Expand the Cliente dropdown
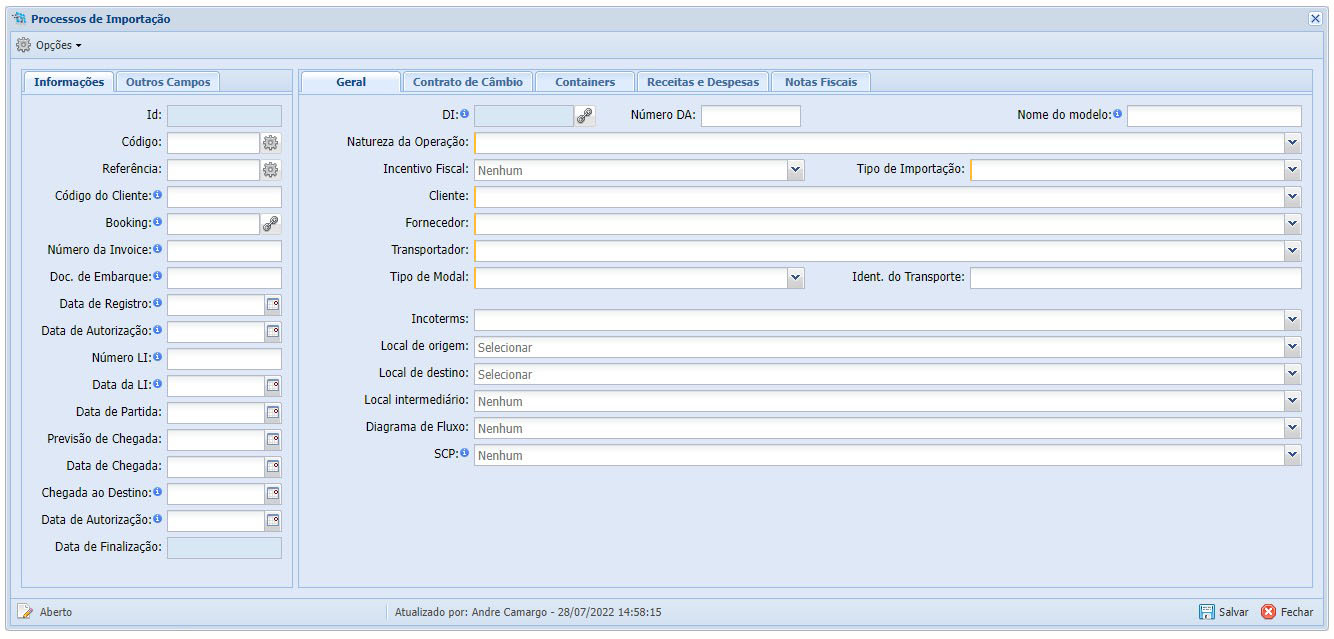Viewport: 1334px width, 639px height. coord(1293,197)
